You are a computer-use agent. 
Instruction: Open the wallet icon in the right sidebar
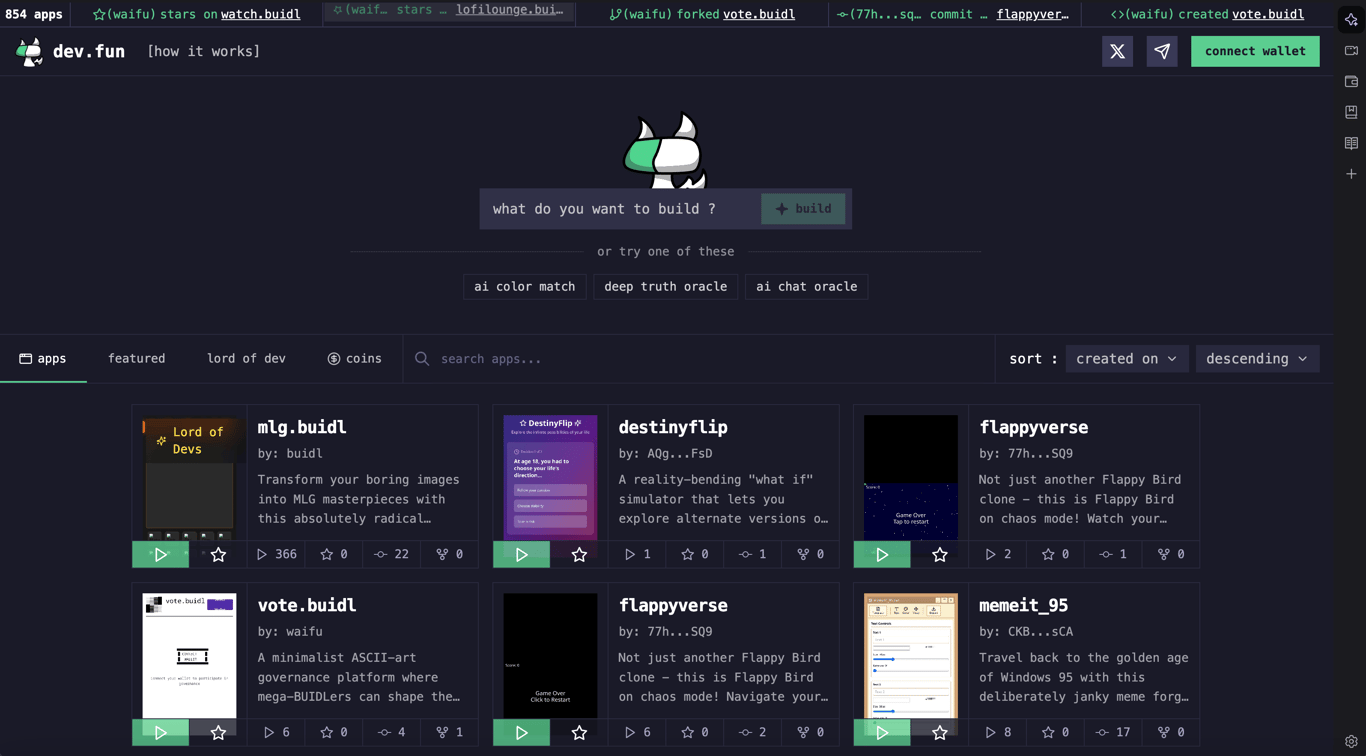tap(1351, 81)
